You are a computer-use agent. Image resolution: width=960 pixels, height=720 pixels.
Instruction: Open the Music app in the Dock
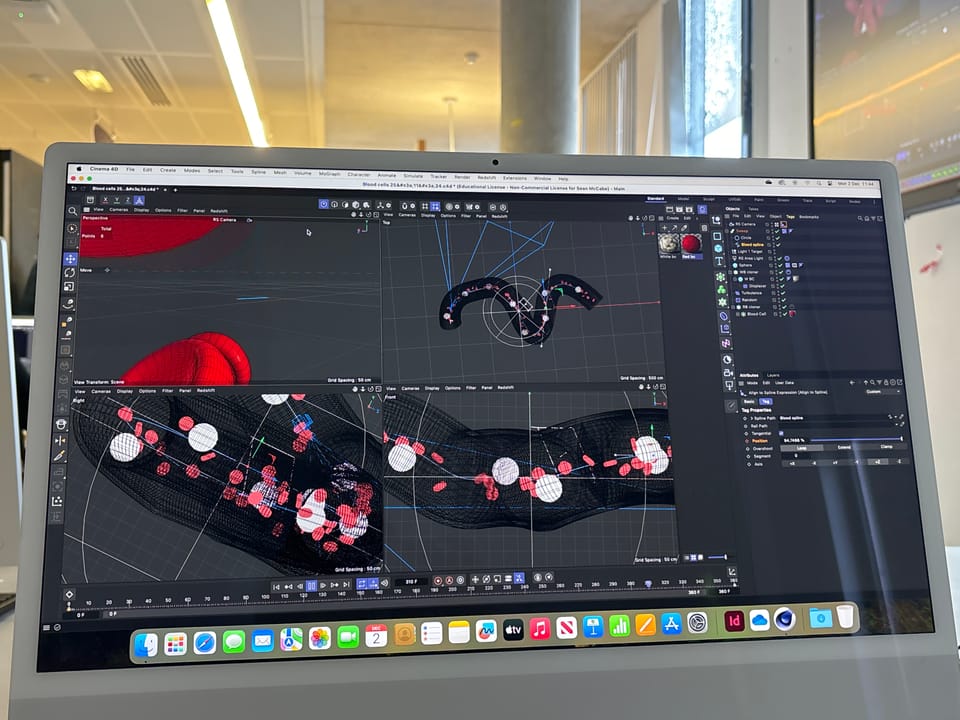click(x=540, y=629)
